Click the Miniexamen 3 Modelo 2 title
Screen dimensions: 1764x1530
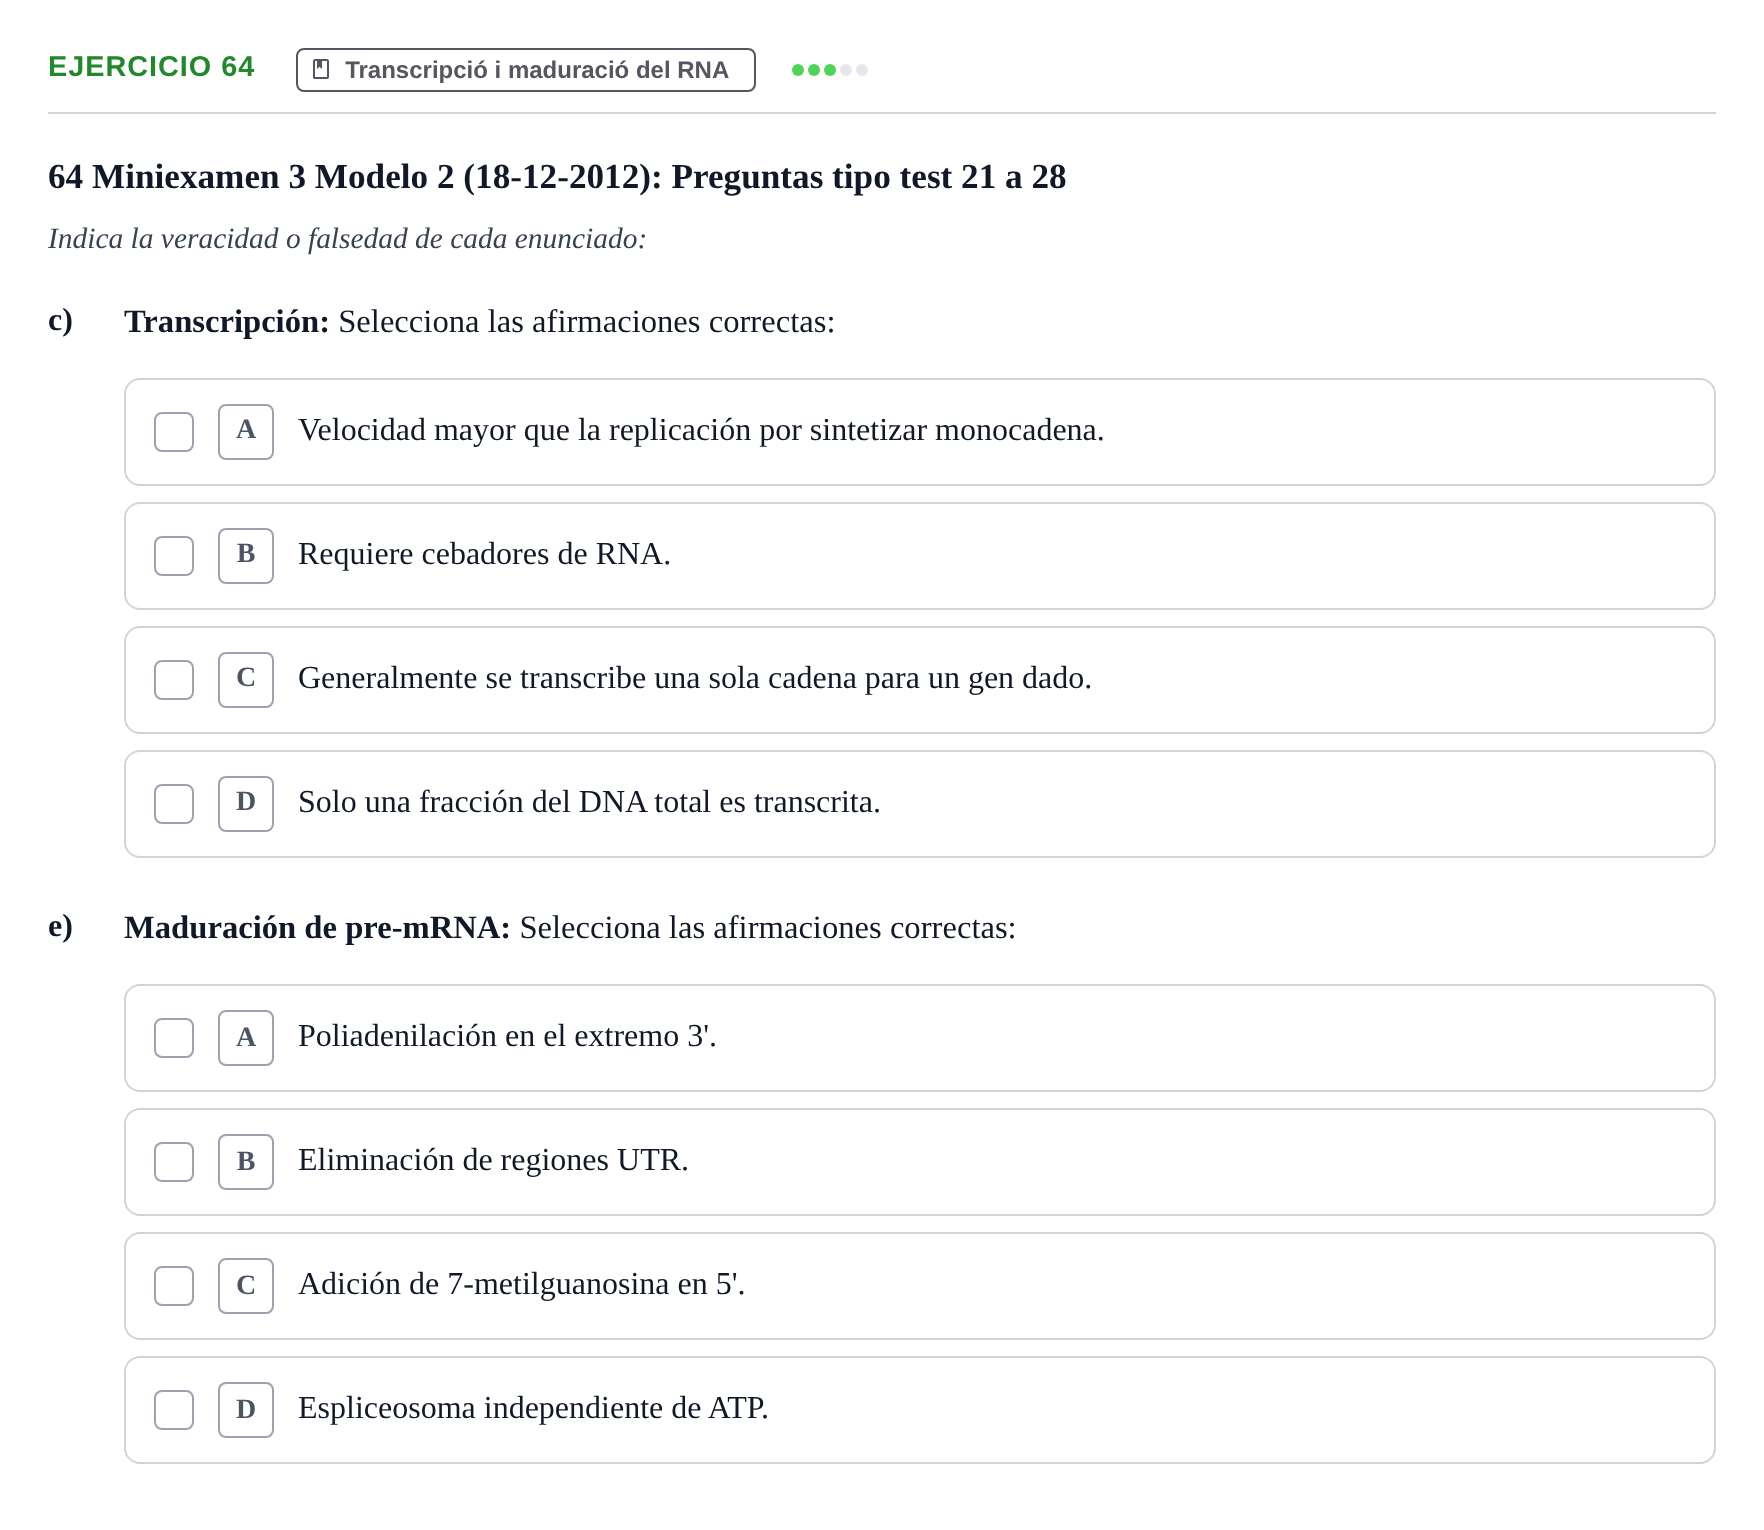[x=557, y=177]
